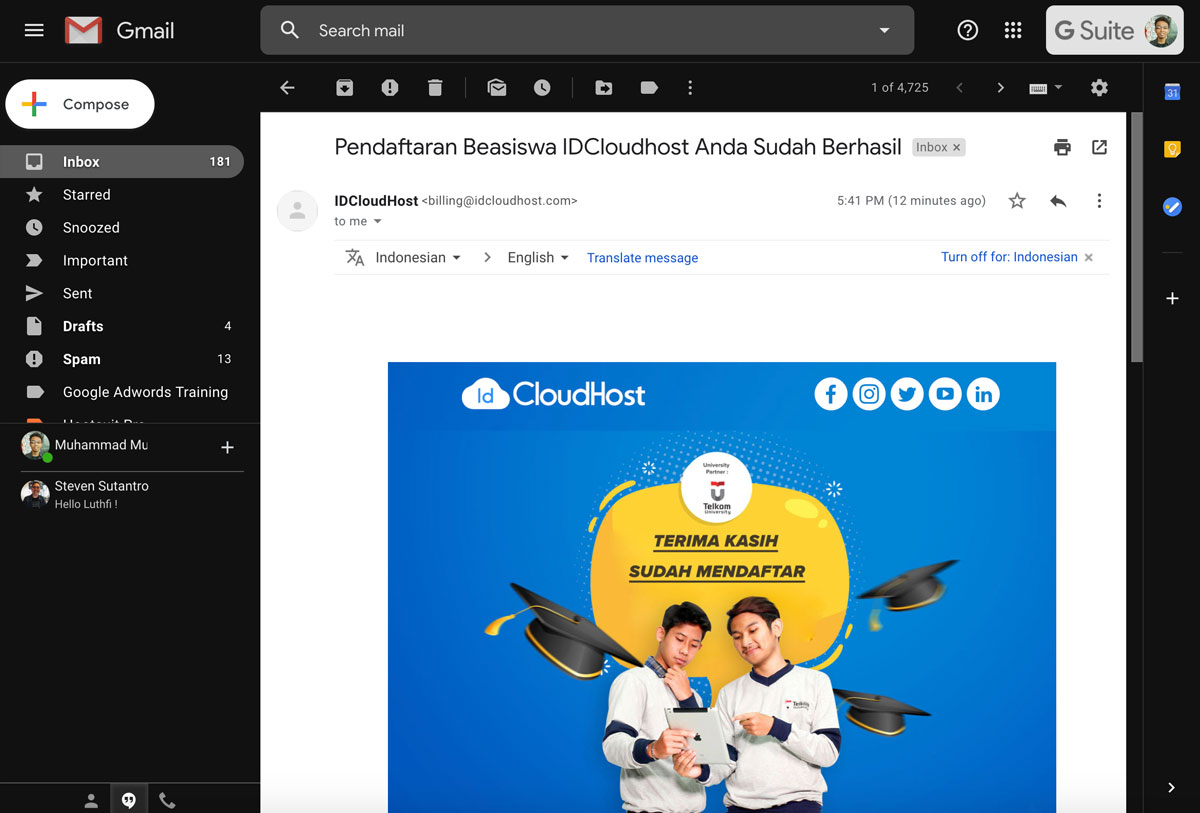Open the Google Tasks side panel

[1172, 207]
